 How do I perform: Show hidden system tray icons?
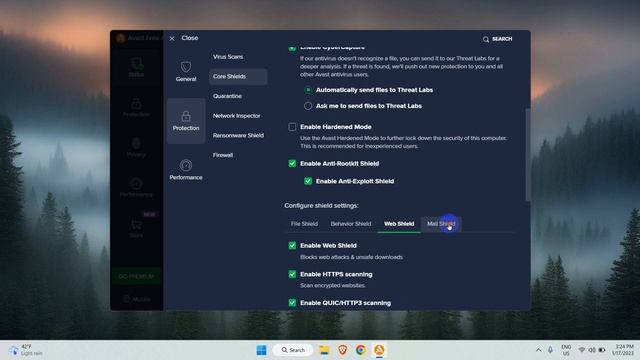(x=538, y=350)
